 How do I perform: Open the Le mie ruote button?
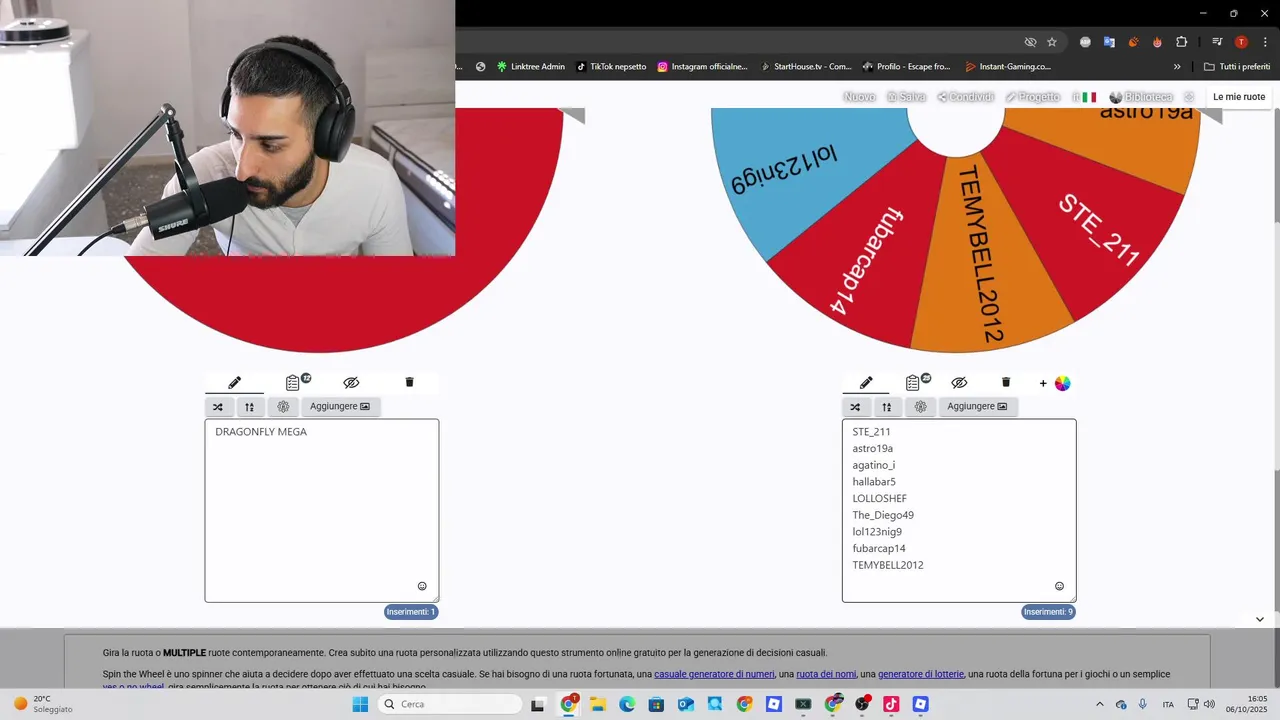click(1239, 97)
